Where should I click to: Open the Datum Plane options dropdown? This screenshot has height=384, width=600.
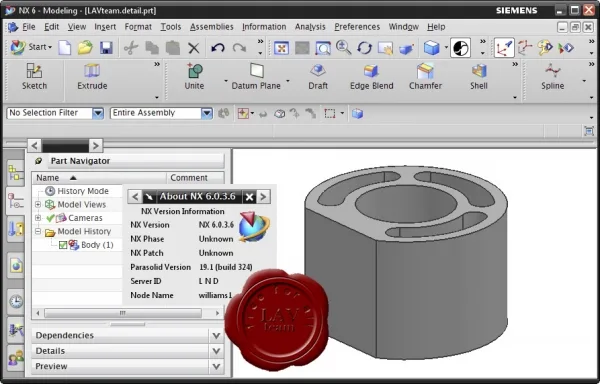(288, 81)
